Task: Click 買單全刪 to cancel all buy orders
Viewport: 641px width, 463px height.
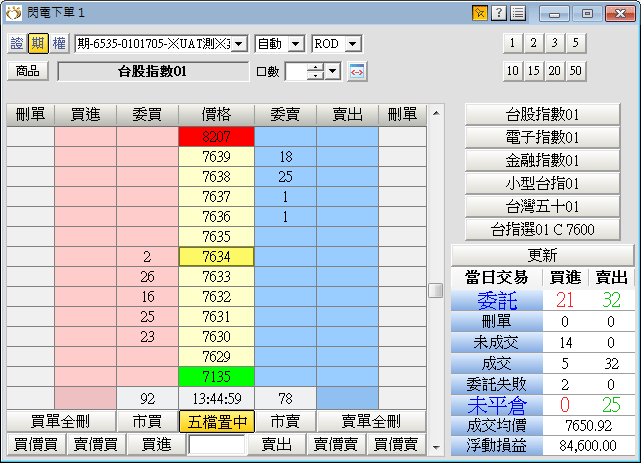Action: click(x=60, y=422)
